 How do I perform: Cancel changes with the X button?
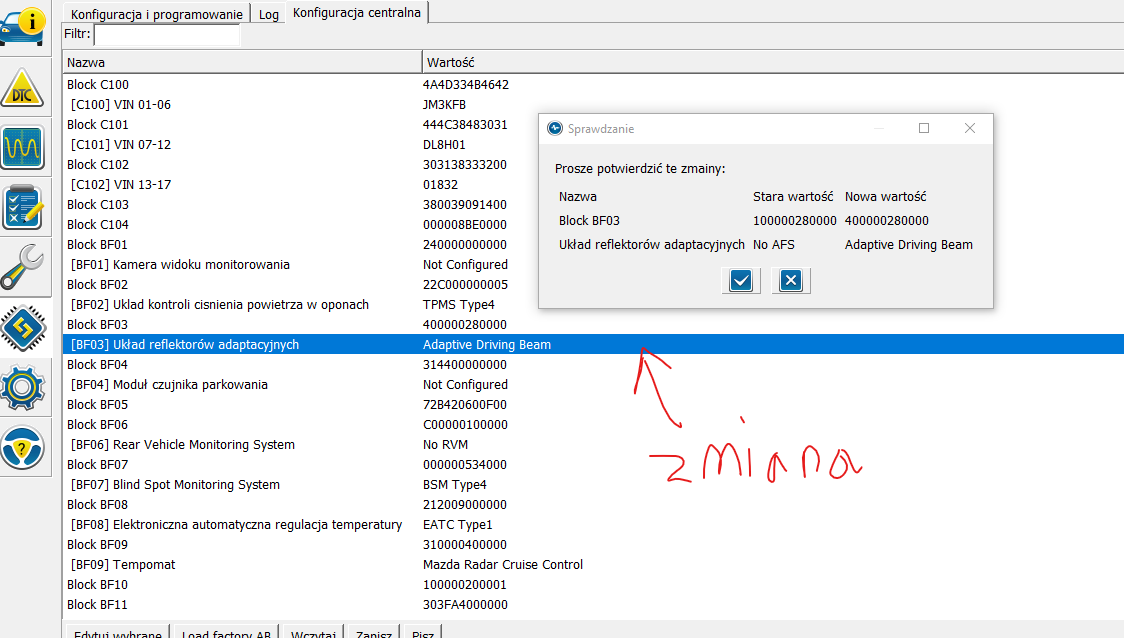pos(790,281)
